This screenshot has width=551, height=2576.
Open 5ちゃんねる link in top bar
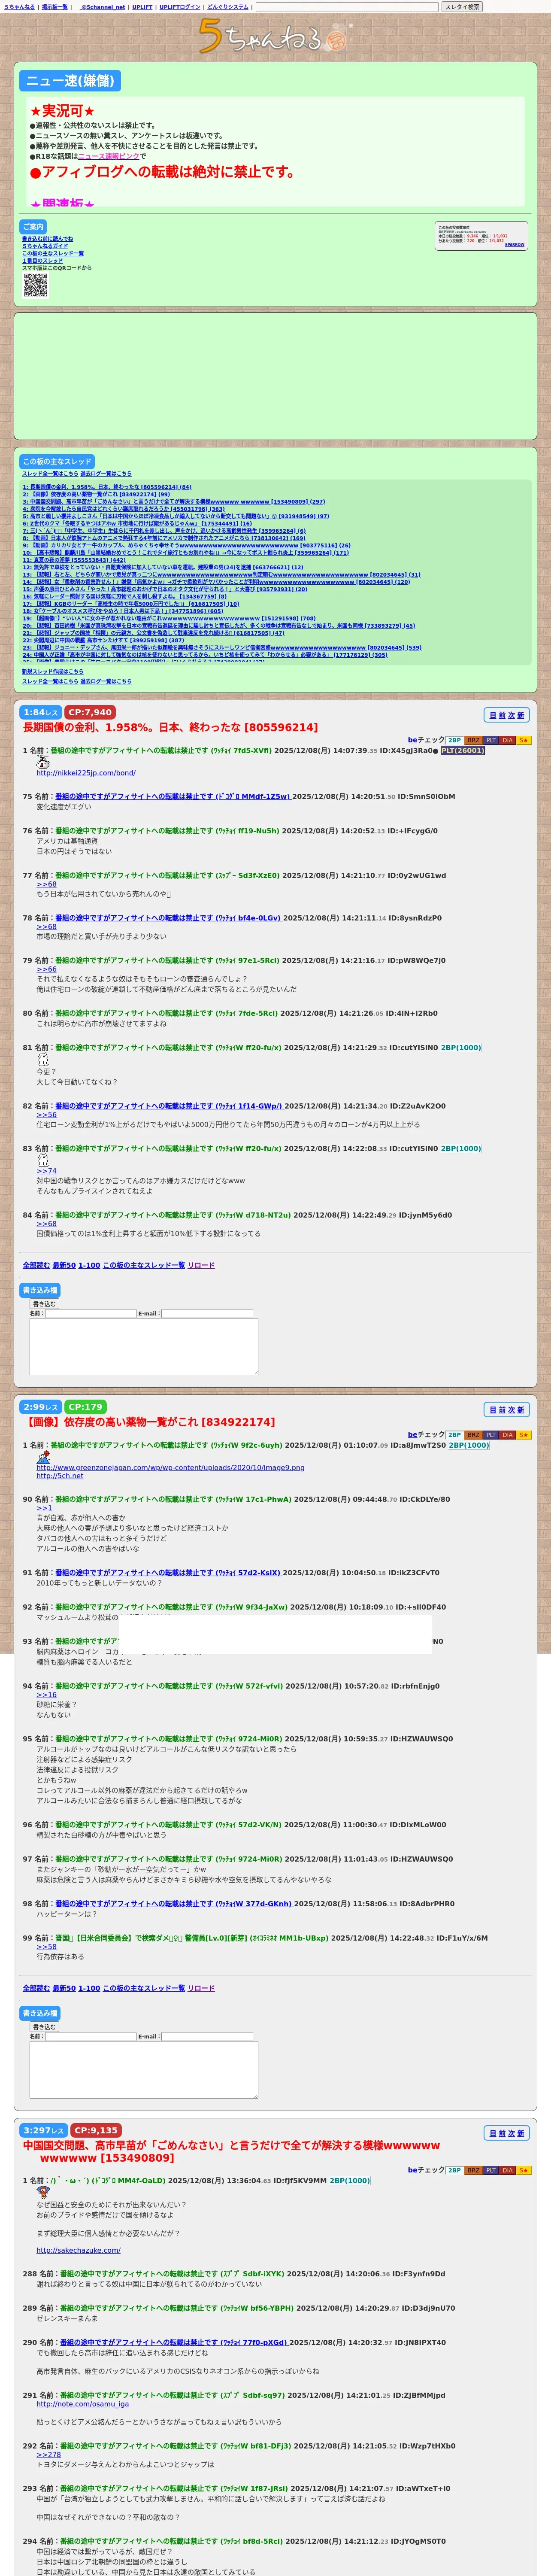pos(19,7)
